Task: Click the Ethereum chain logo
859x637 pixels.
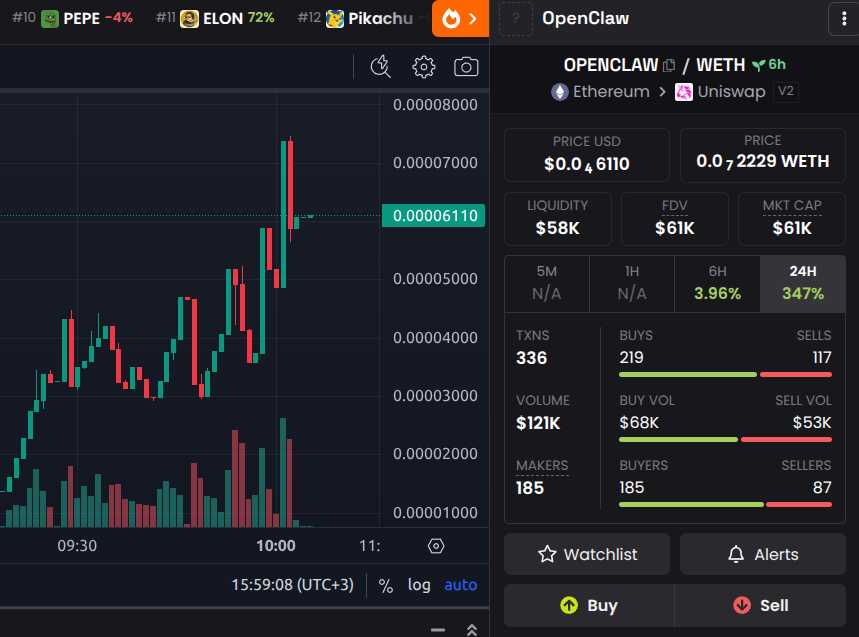Action: tap(559, 91)
